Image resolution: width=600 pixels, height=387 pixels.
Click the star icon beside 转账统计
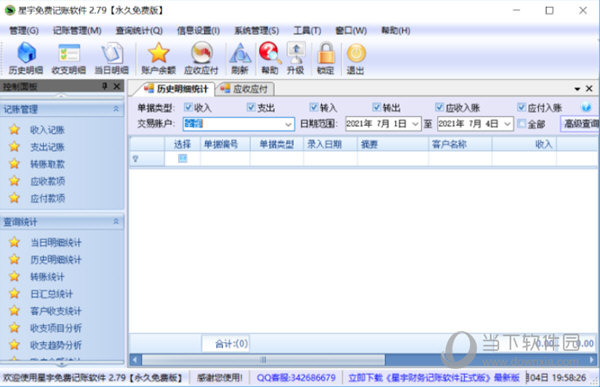point(15,276)
